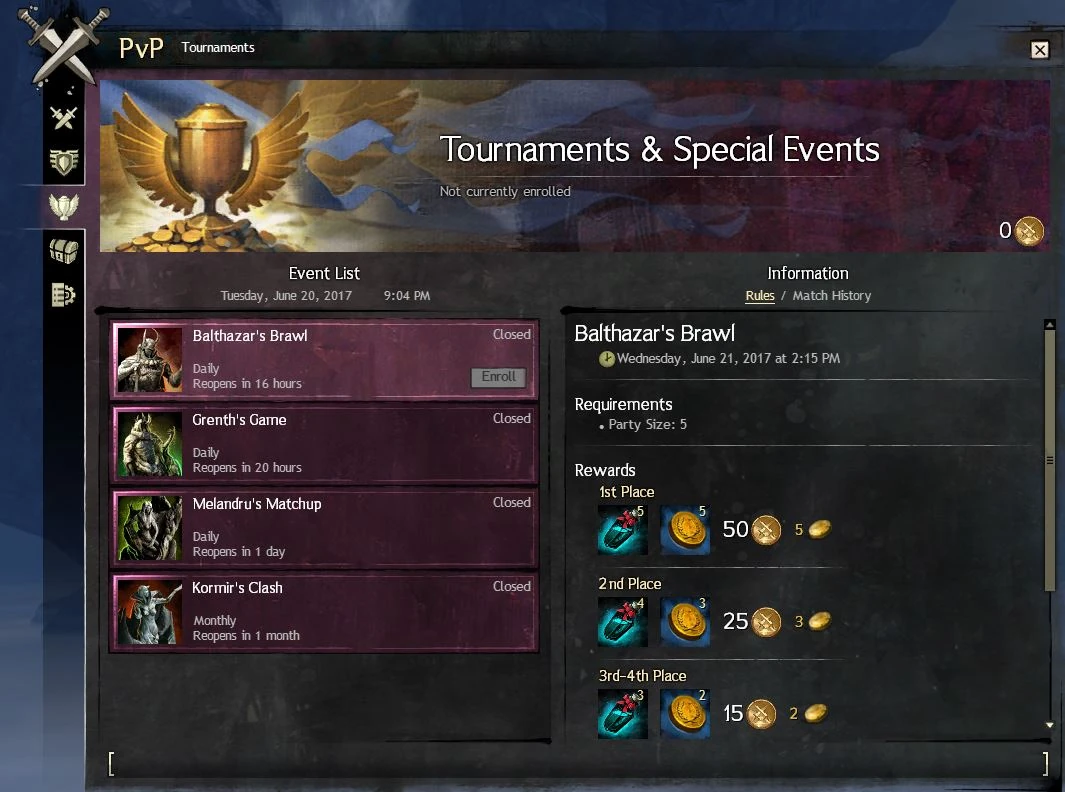Viewport: 1065px width, 792px height.
Task: Open the reward chest tracks icon
Action: 64,251
